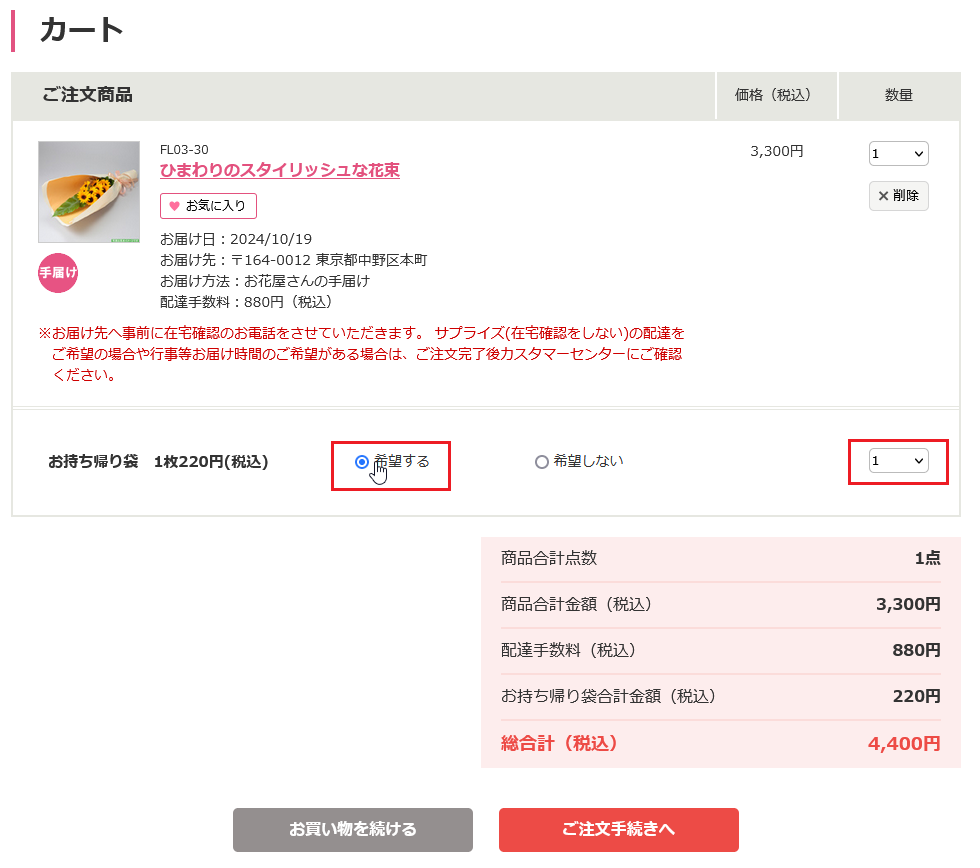
Task: Click the 希望しない label text
Action: pyautogui.click(x=588, y=461)
